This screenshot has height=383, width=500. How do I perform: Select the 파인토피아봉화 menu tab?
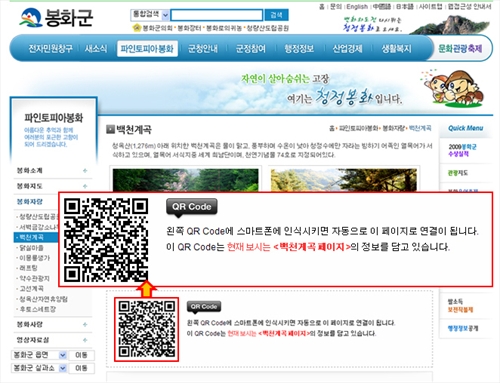[x=147, y=49]
